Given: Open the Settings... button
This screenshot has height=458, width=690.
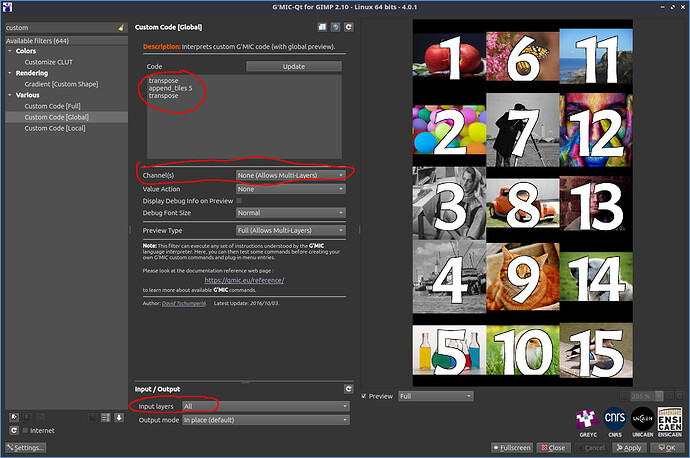Looking at the screenshot, I should pyautogui.click(x=26, y=447).
